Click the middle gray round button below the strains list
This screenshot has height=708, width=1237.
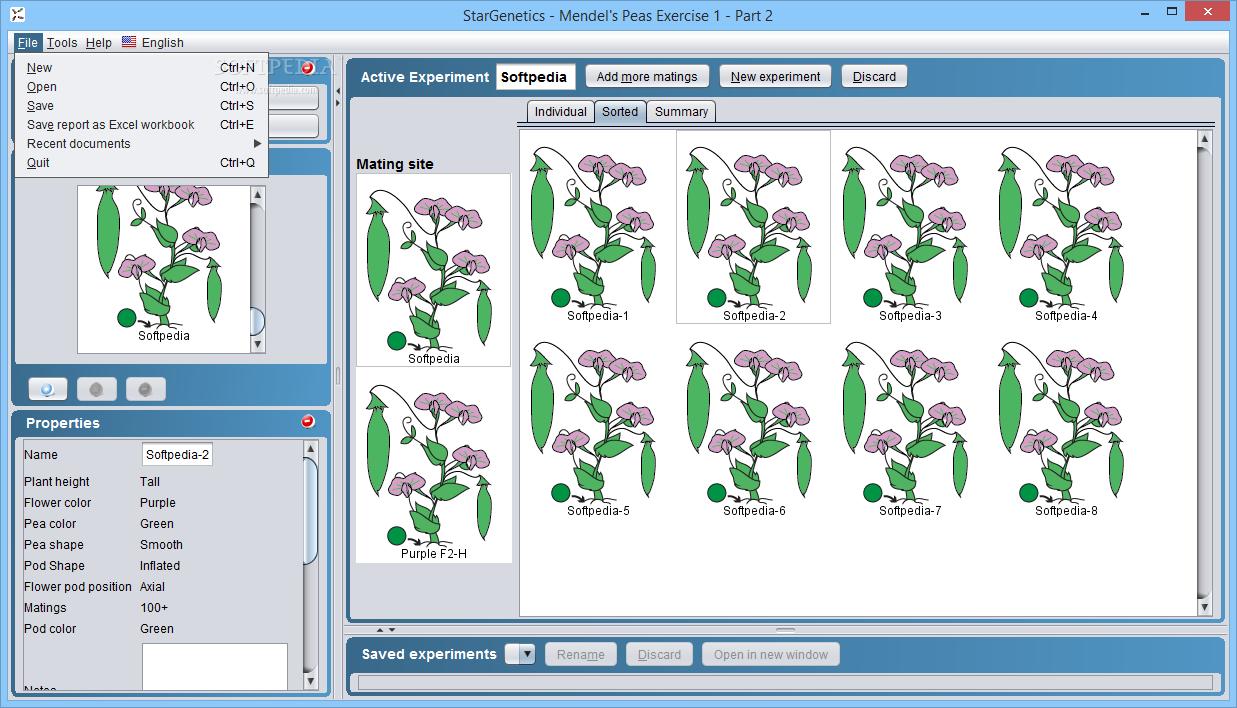coord(97,390)
